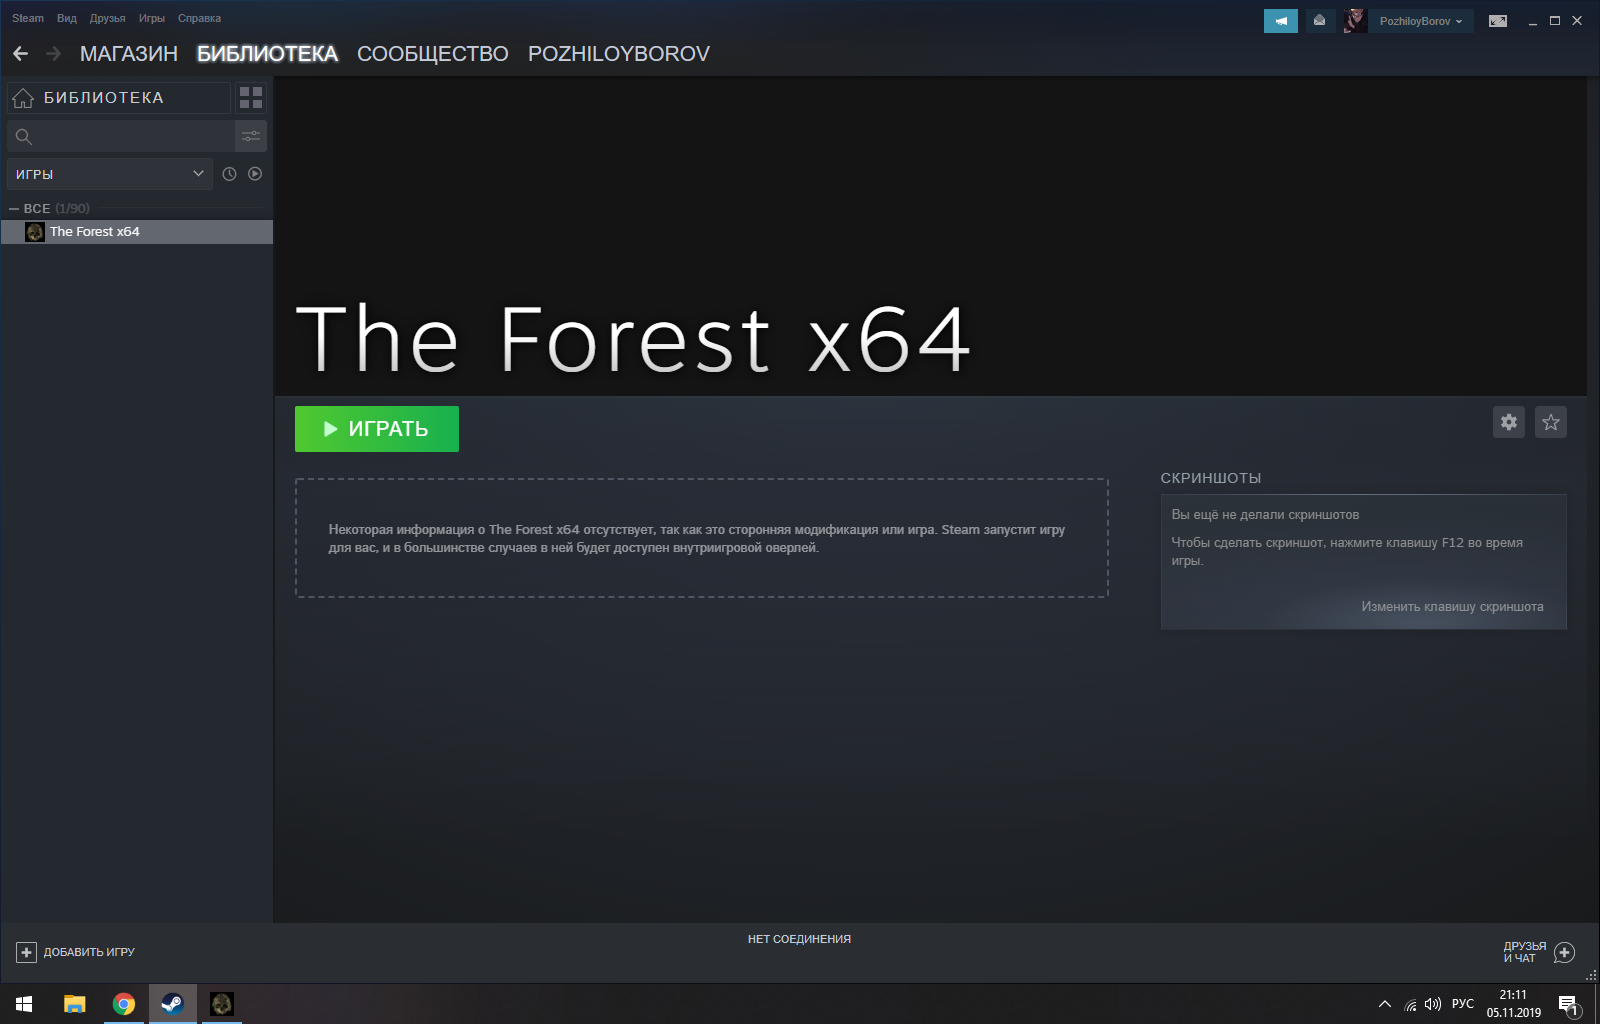Screen dimensions: 1600x1024
Task: Click the green ИГРАТЬ button
Action: point(377,429)
